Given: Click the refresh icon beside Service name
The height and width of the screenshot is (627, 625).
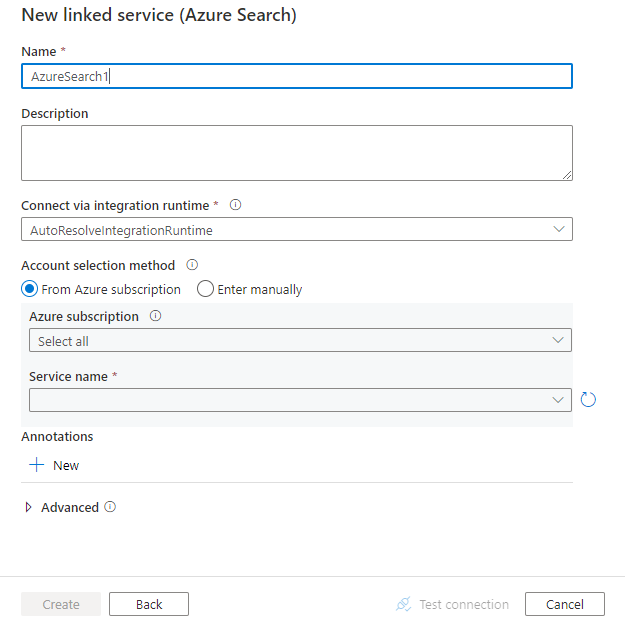Looking at the screenshot, I should pos(588,400).
